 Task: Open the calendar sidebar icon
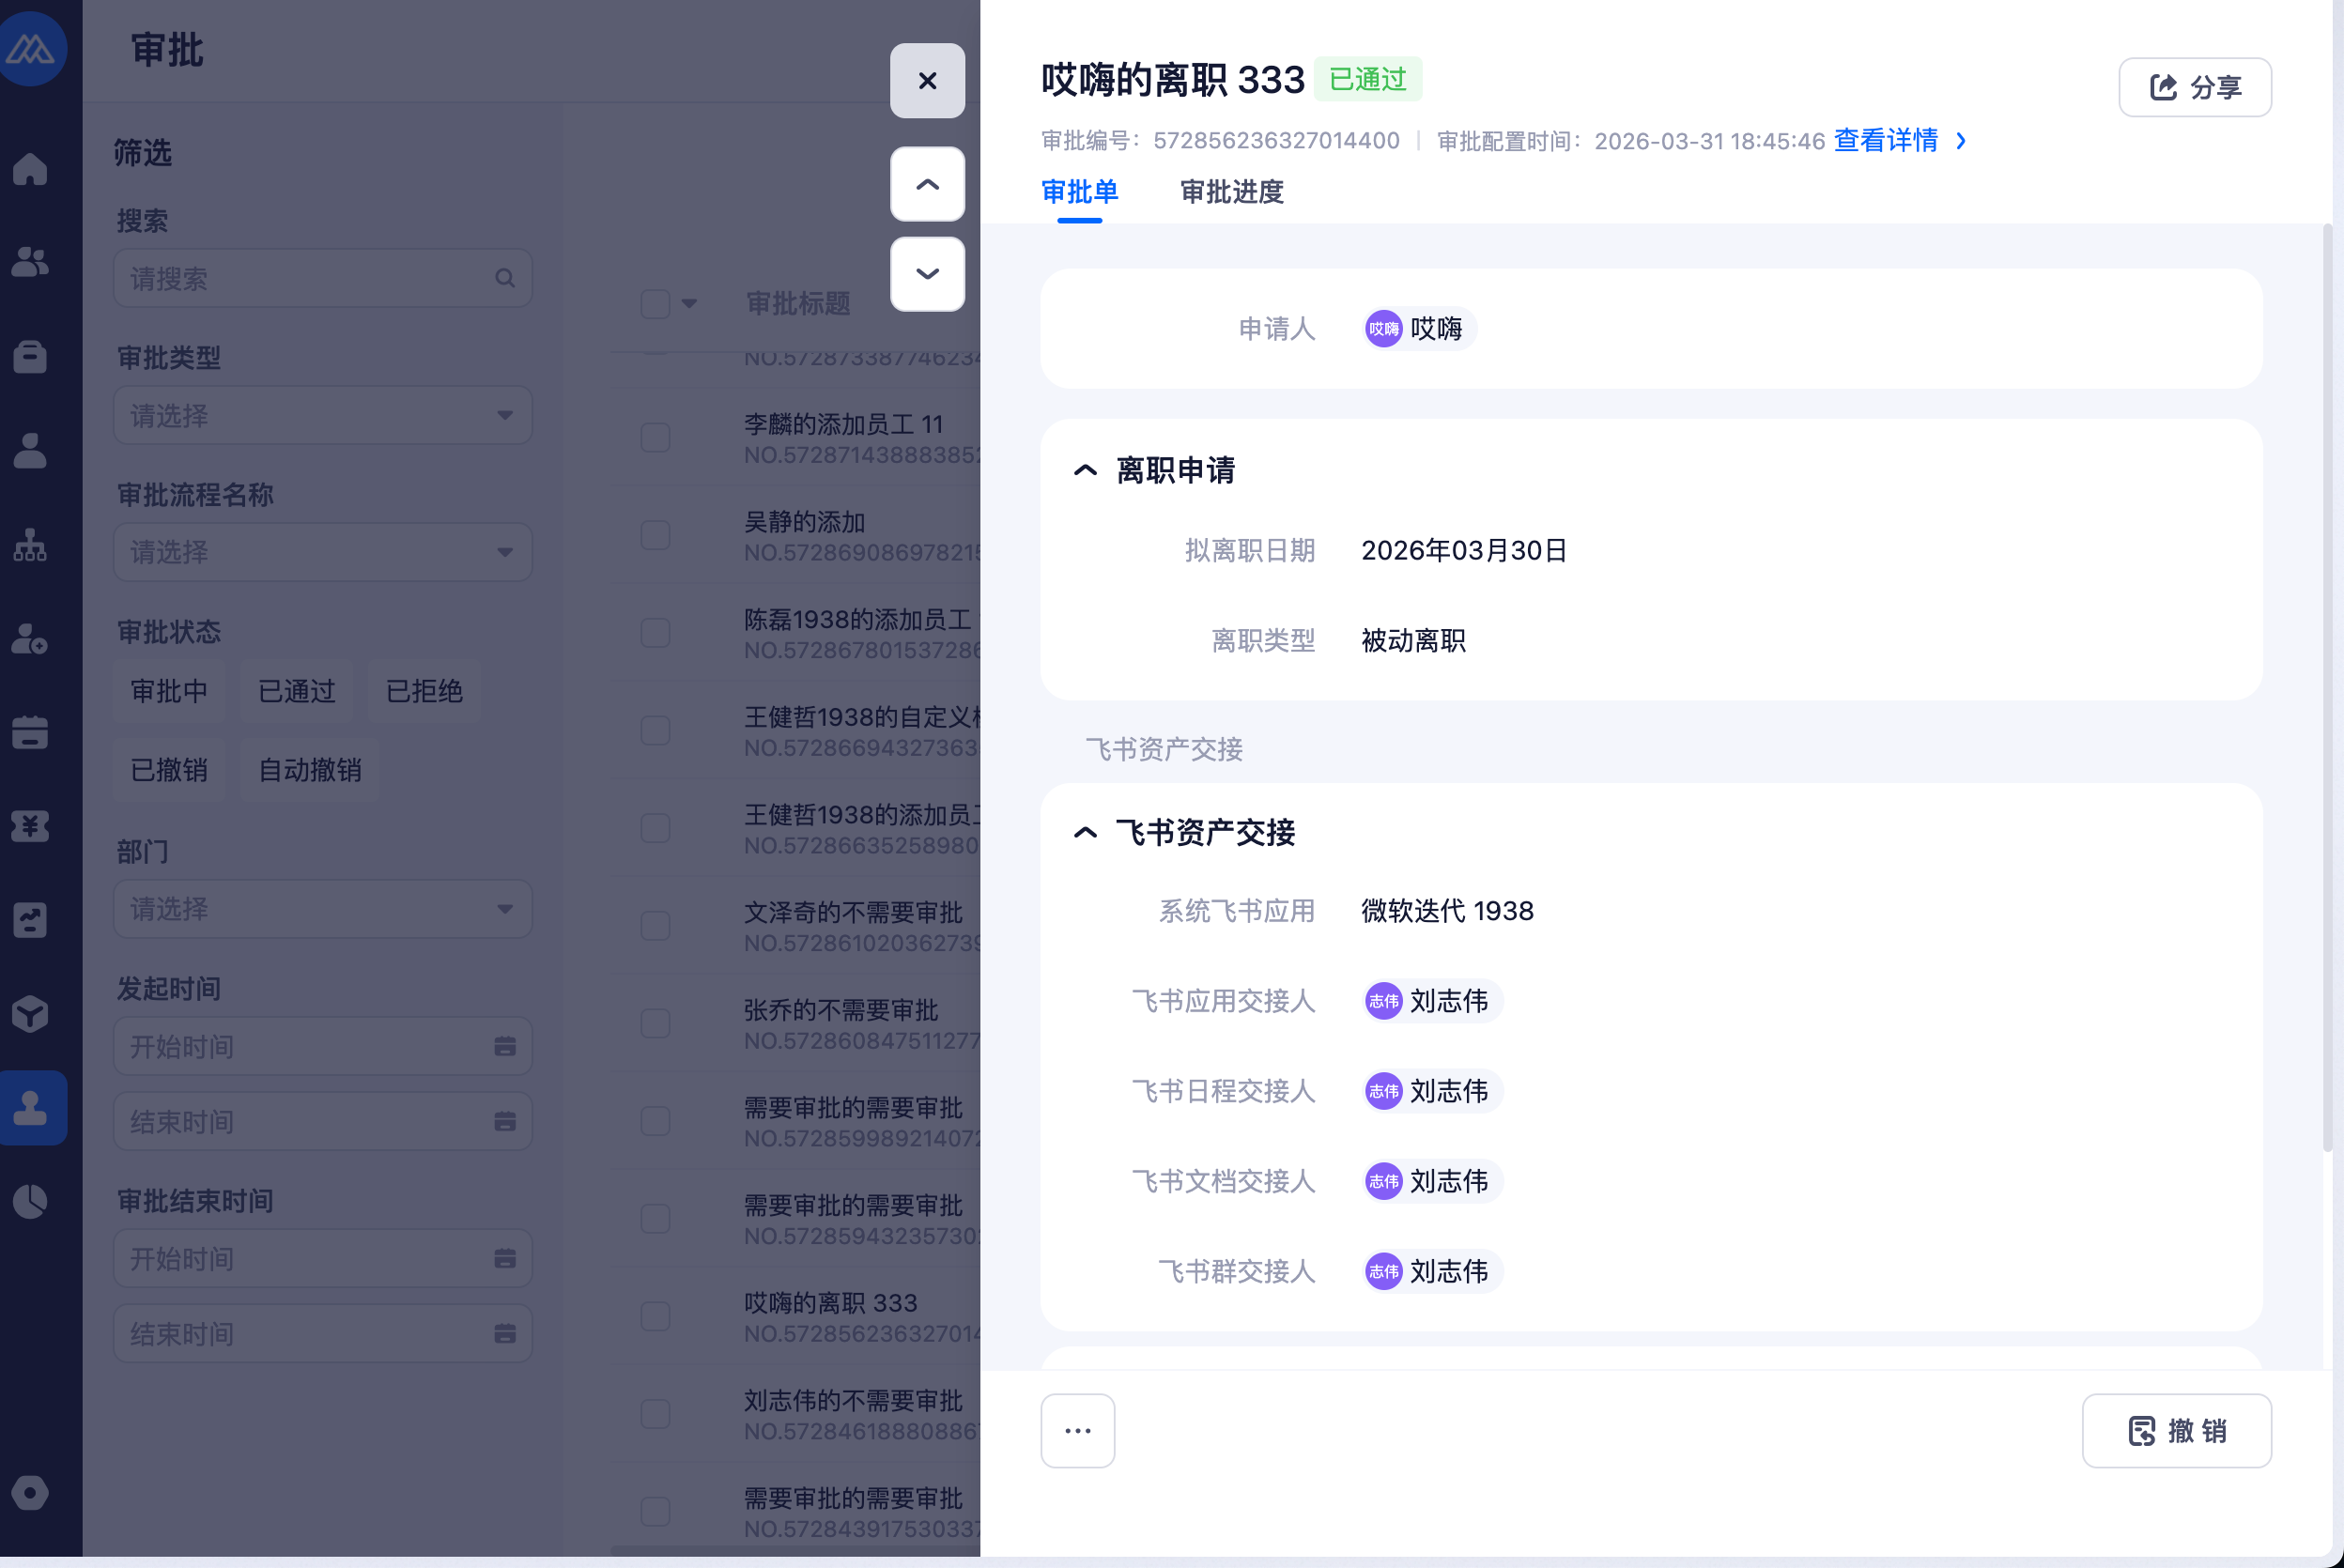[30, 732]
